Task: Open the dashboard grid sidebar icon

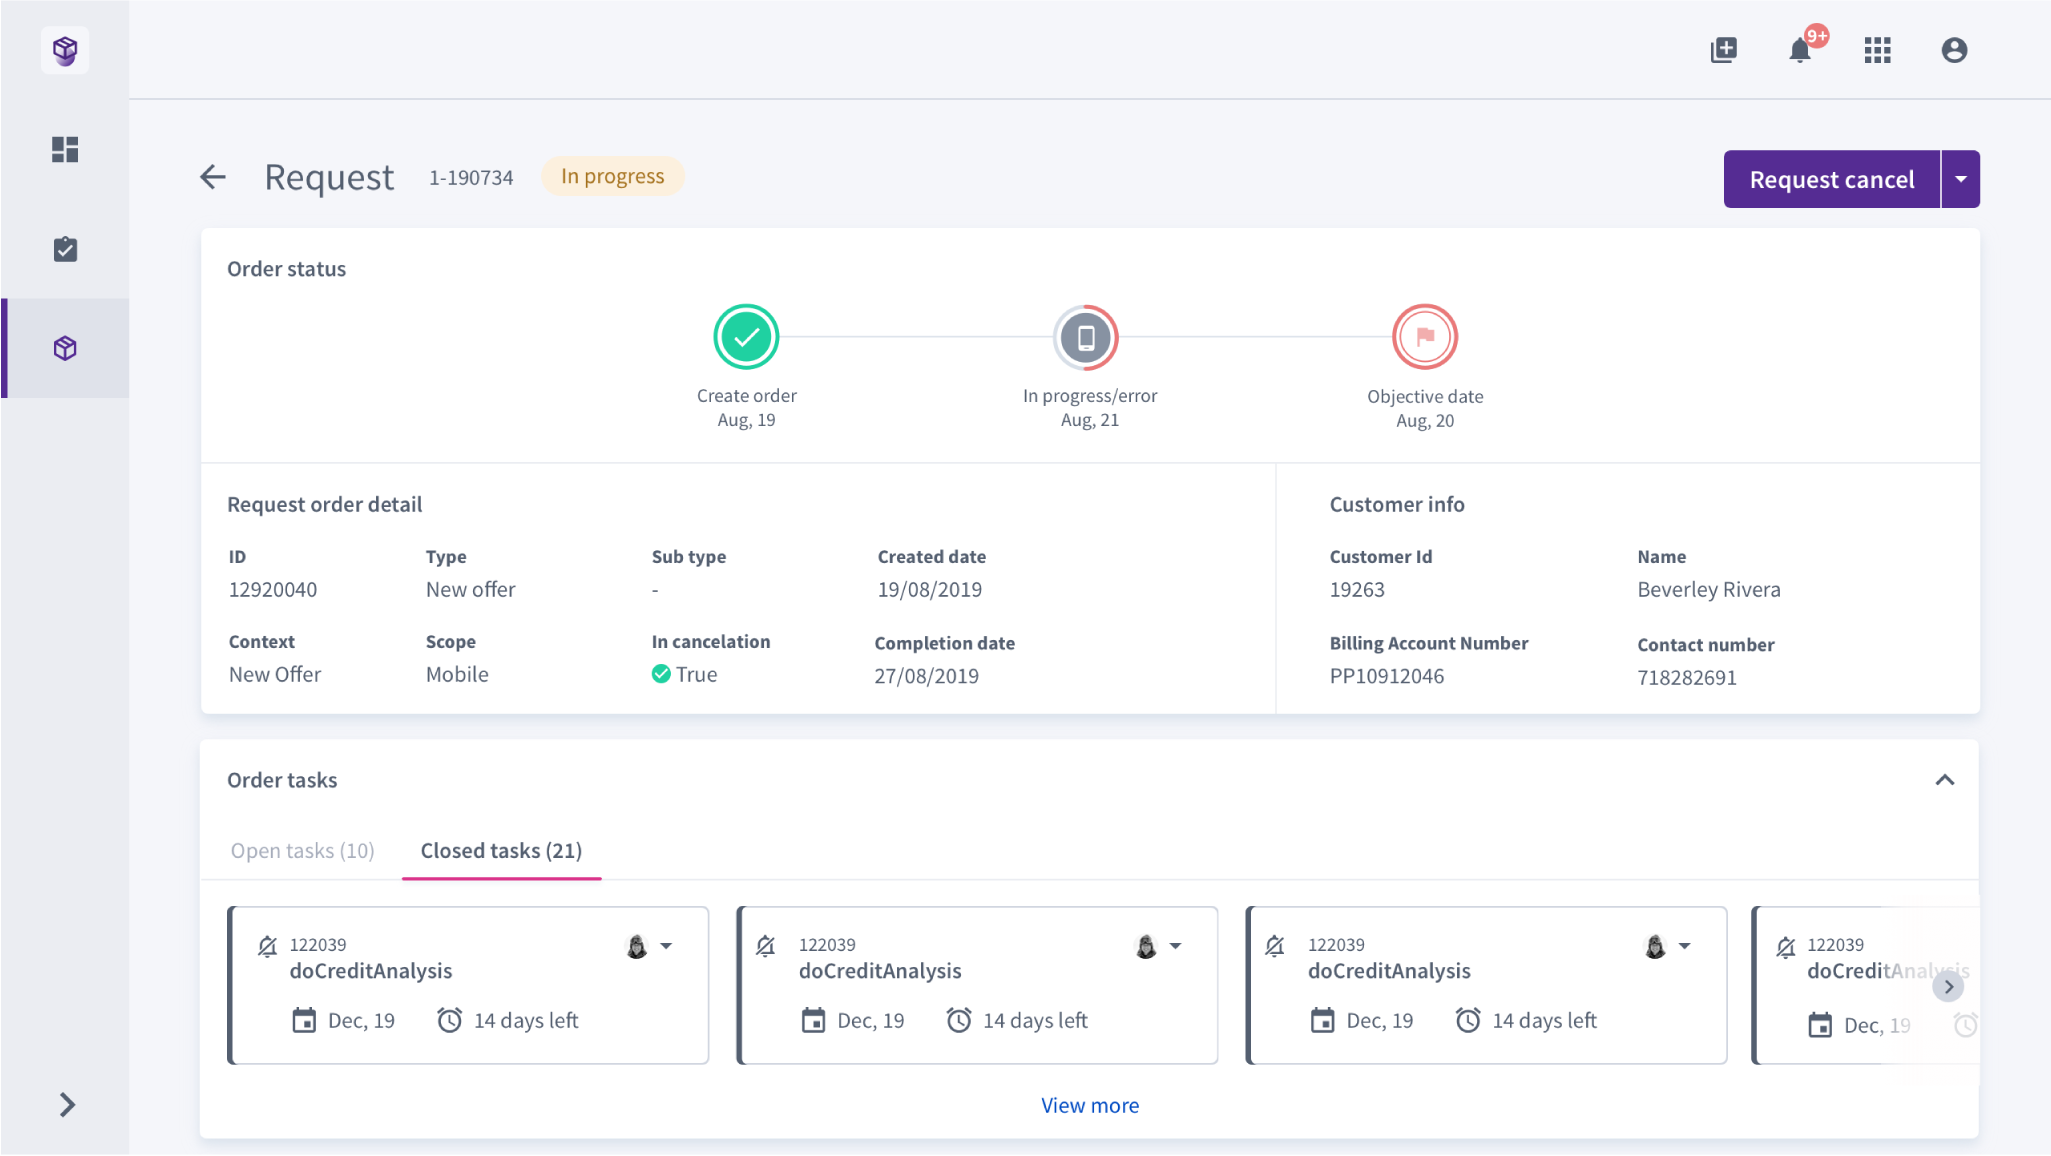Action: click(65, 150)
